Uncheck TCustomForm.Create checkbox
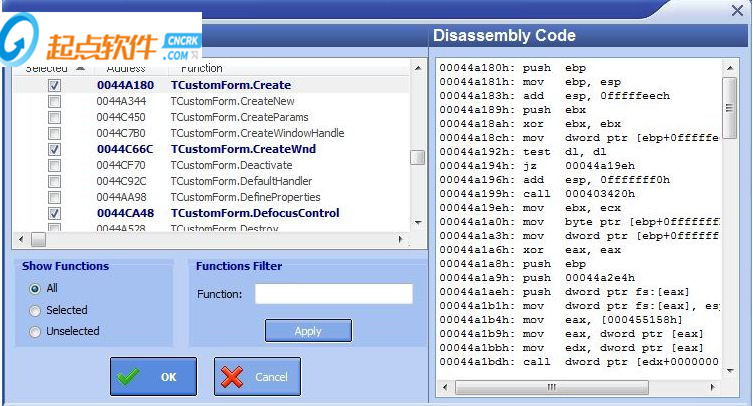 click(55, 86)
